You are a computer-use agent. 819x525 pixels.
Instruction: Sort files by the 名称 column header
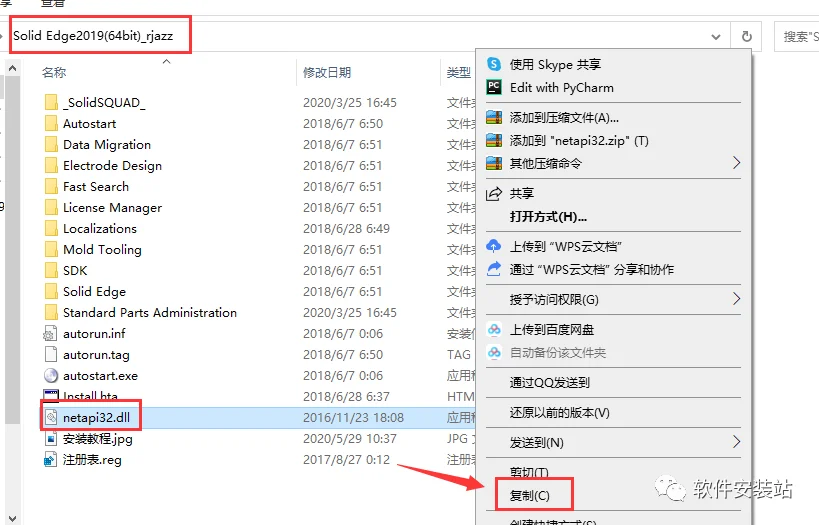click(x=54, y=73)
